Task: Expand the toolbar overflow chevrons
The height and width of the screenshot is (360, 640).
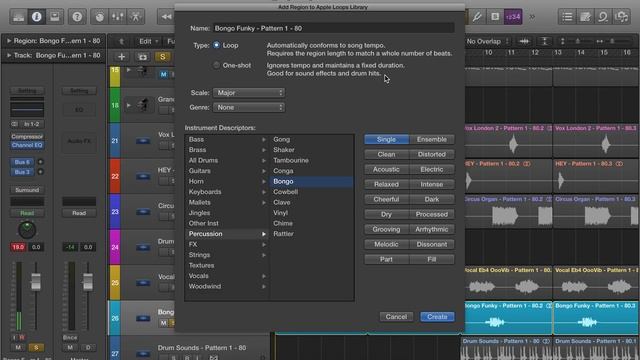Action: tap(532, 17)
